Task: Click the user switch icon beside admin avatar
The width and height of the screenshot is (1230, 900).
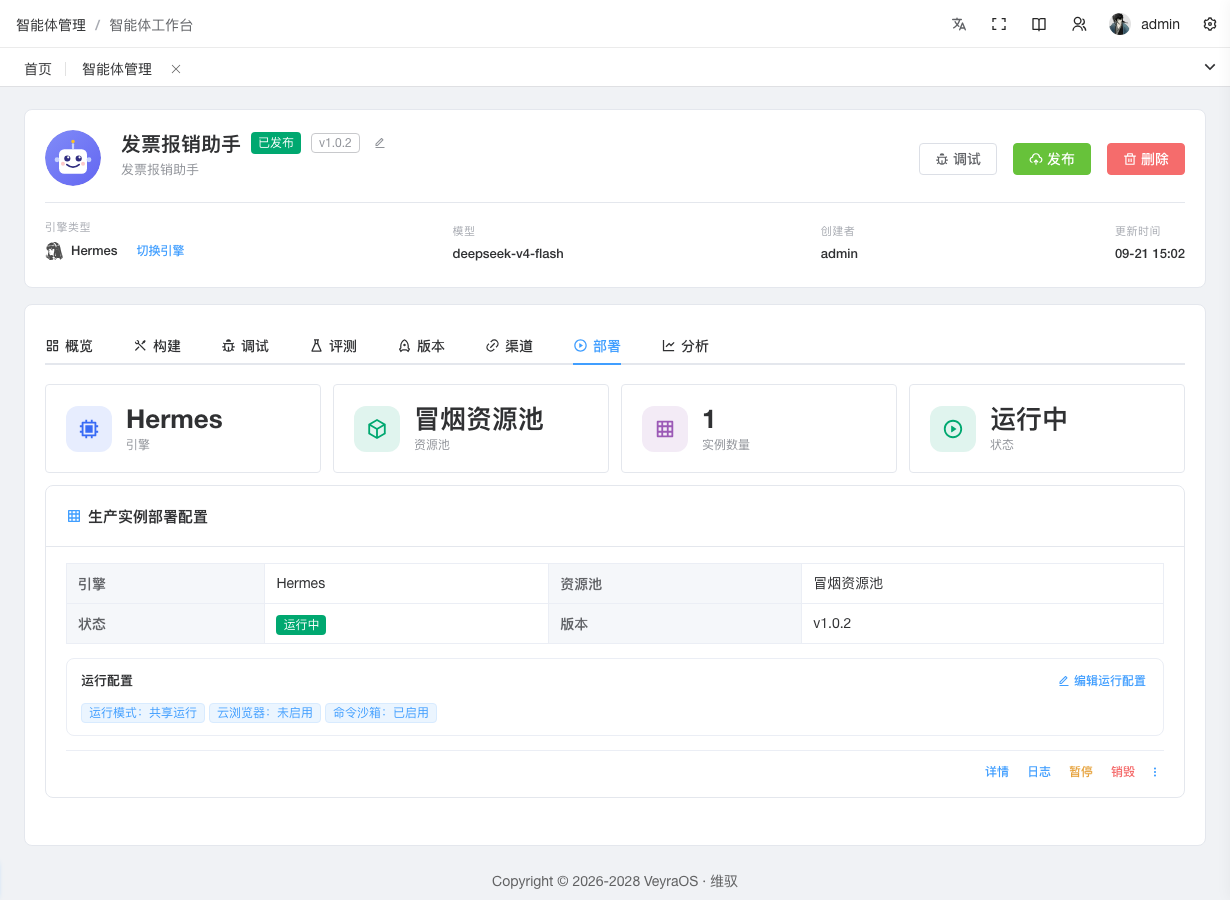Action: pyautogui.click(x=1079, y=24)
